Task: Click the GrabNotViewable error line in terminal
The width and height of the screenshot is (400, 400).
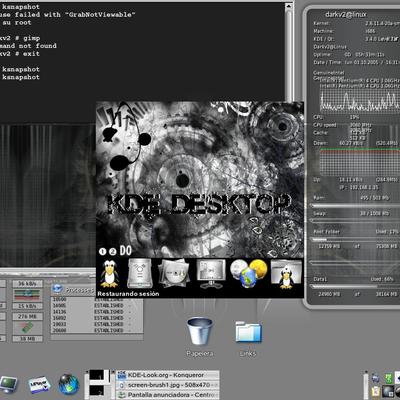Action: tap(67, 15)
